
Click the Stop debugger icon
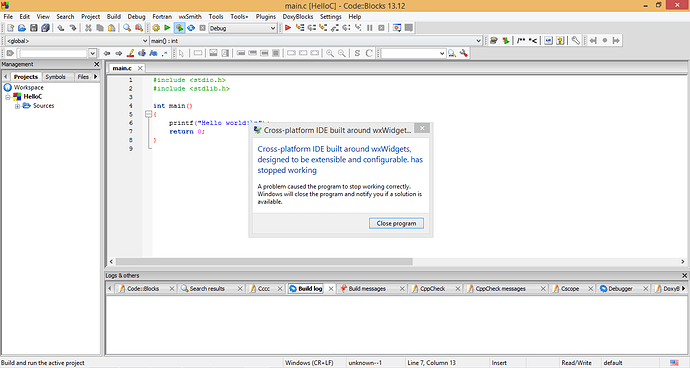(x=381, y=28)
